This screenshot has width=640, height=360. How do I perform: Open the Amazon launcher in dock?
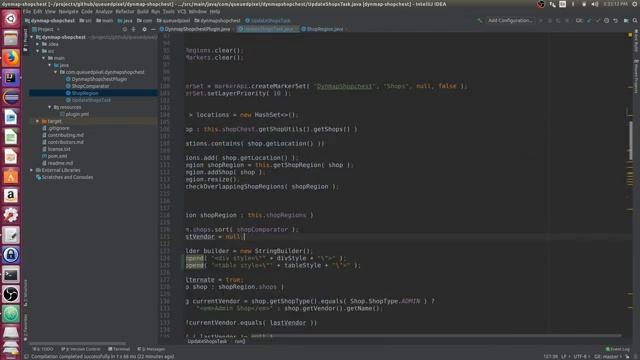[x=11, y=196]
